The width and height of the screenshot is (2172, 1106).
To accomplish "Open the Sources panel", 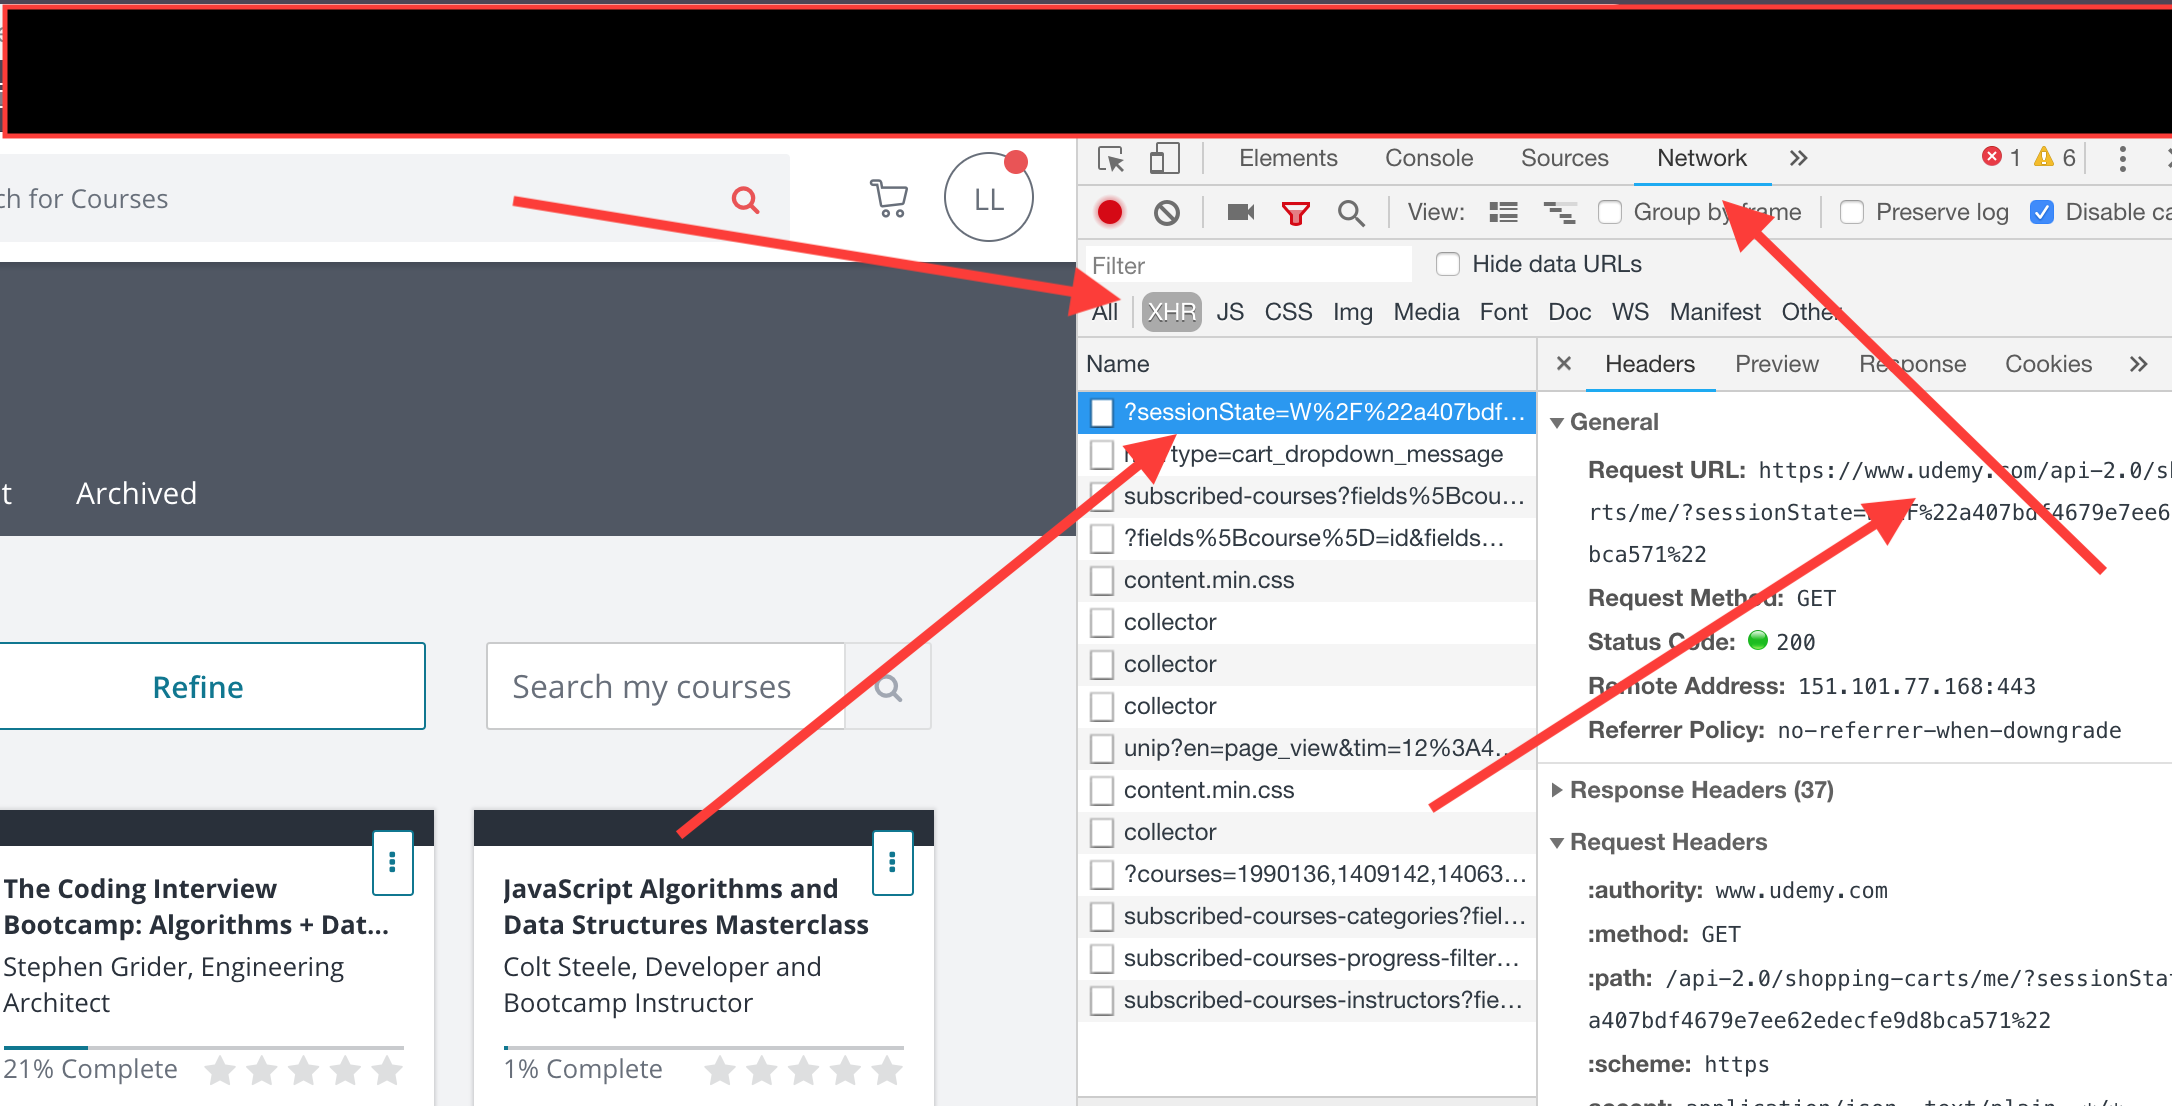I will pyautogui.click(x=1565, y=158).
